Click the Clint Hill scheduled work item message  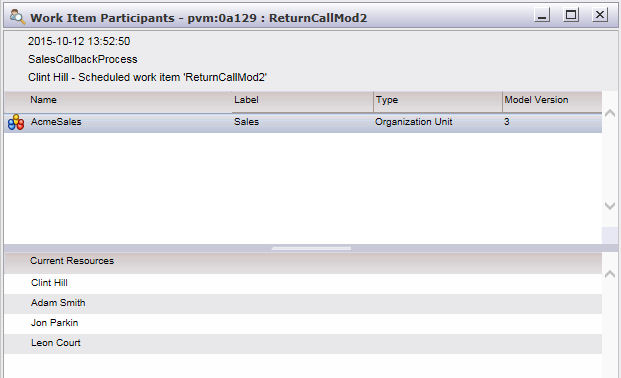coord(147,77)
